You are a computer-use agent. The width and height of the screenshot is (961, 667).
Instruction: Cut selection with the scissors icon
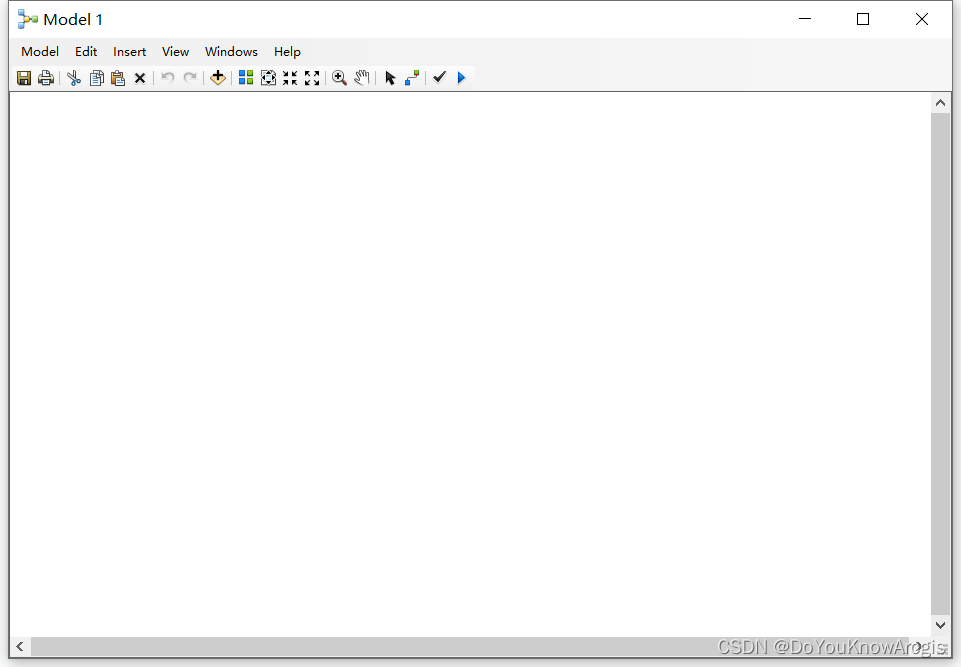(74, 78)
